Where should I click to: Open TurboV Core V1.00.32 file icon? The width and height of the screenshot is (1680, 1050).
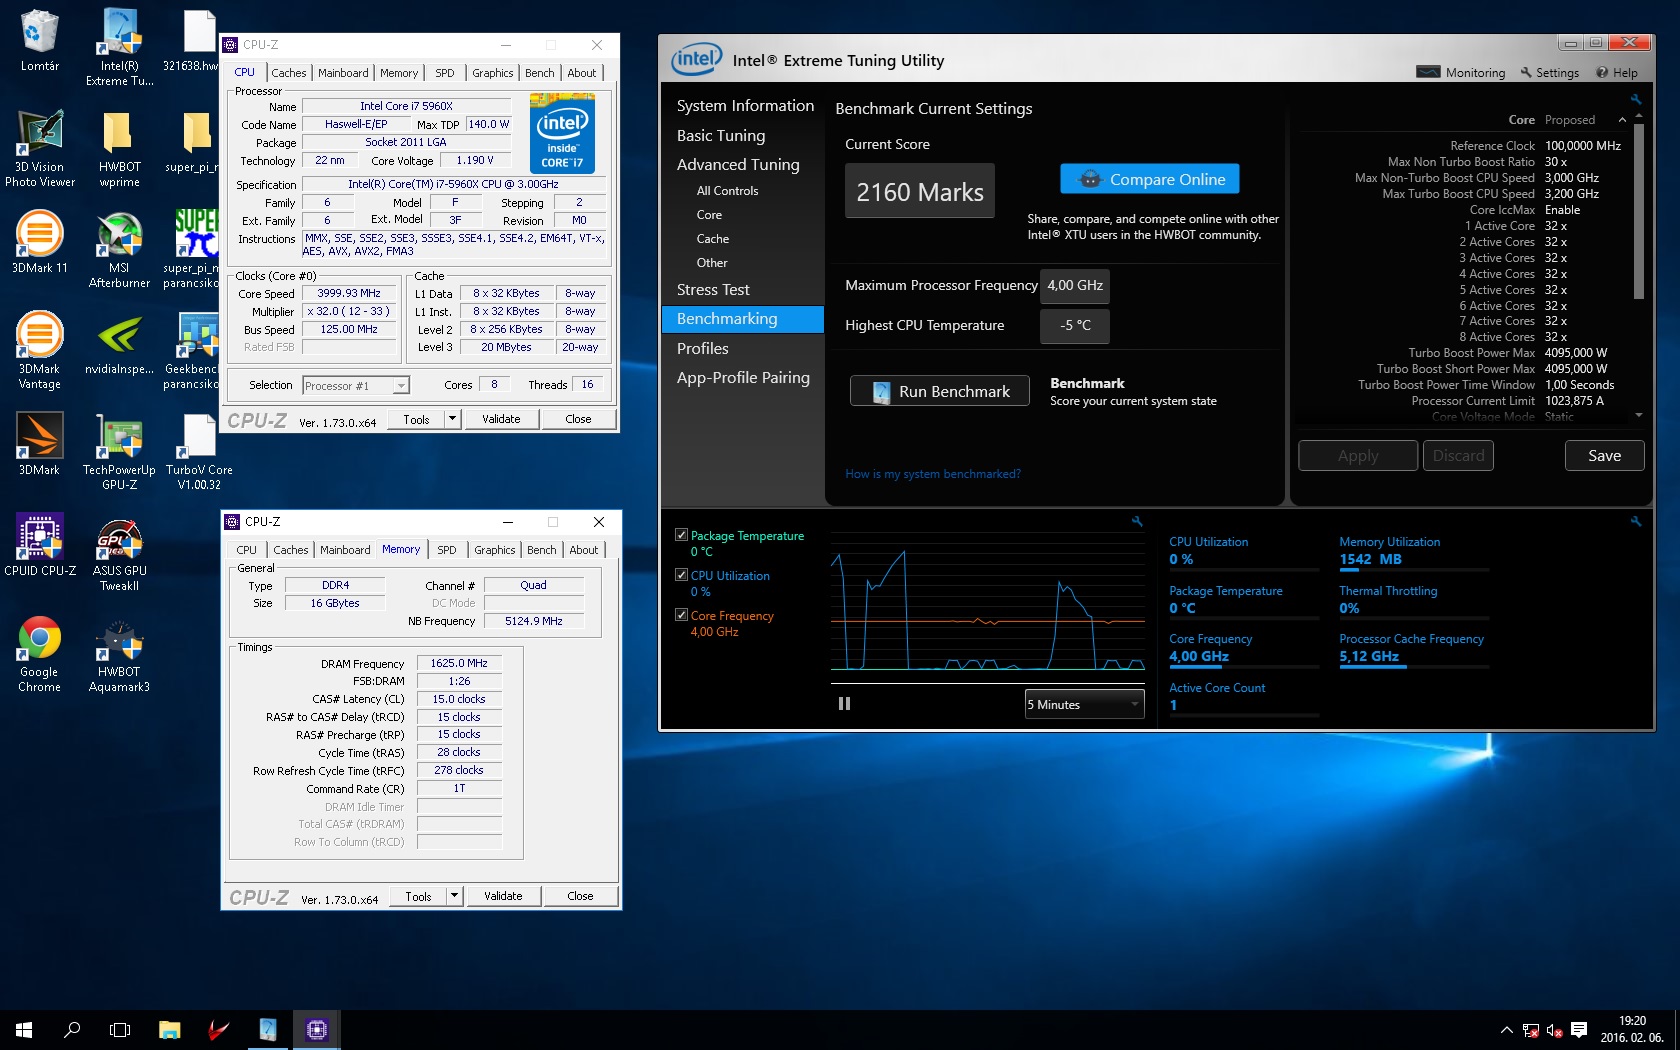tap(199, 451)
